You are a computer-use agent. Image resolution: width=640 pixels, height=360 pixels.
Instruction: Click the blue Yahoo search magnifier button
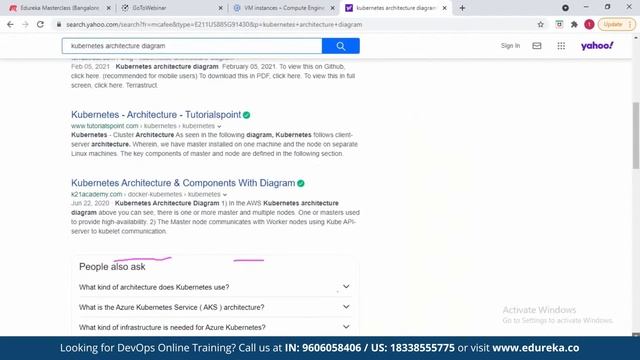[340, 46]
